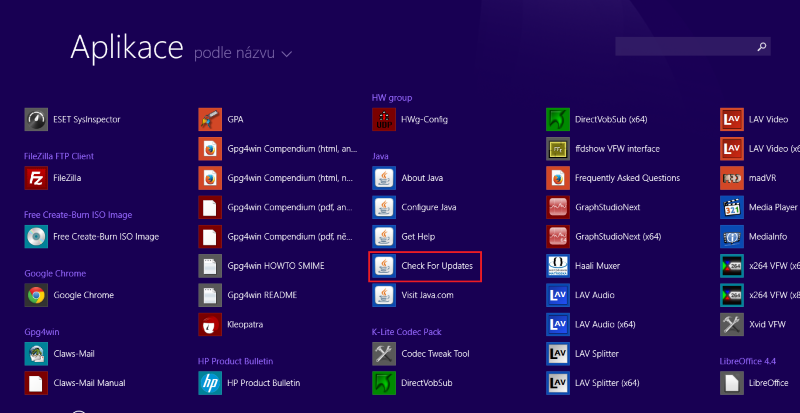Select K-Lite Codec Pack group header
This screenshot has height=413, width=800.
[407, 332]
